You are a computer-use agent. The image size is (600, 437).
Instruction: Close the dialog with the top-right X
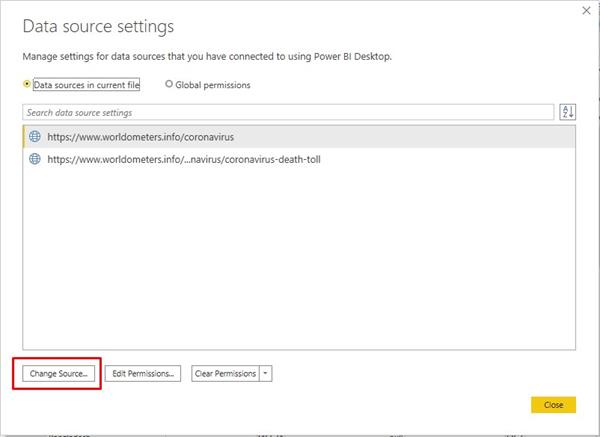pyautogui.click(x=586, y=10)
